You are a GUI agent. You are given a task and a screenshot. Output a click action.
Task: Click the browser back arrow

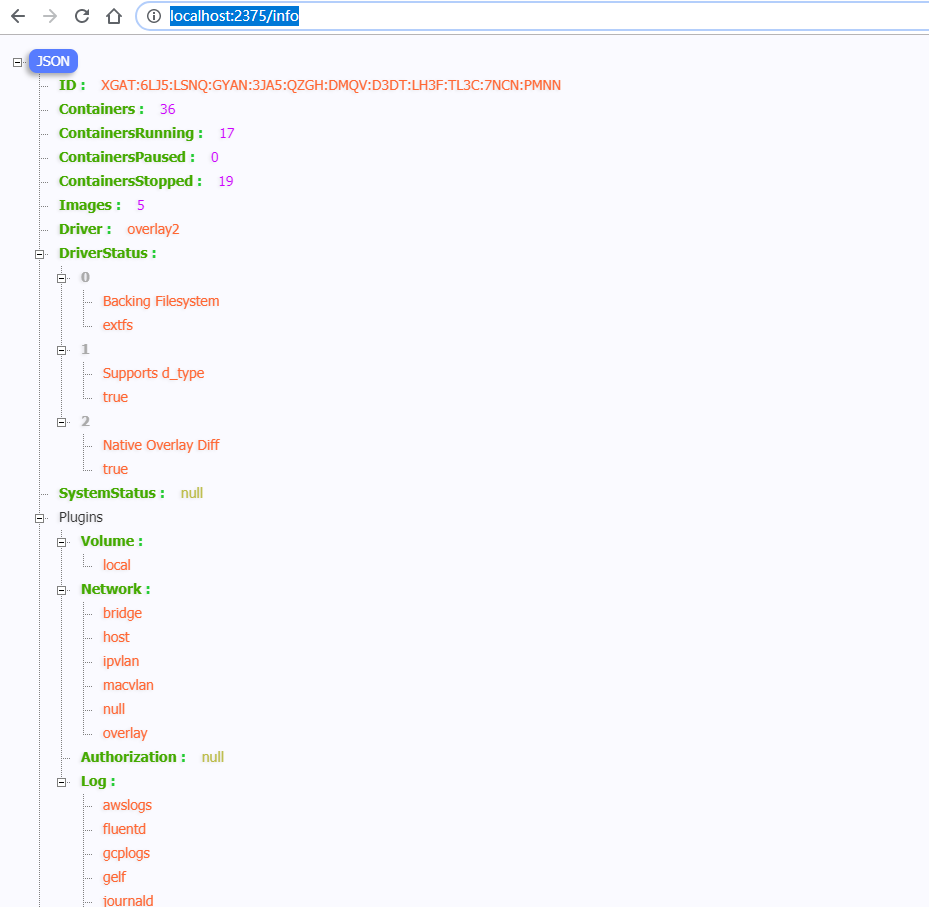17,16
